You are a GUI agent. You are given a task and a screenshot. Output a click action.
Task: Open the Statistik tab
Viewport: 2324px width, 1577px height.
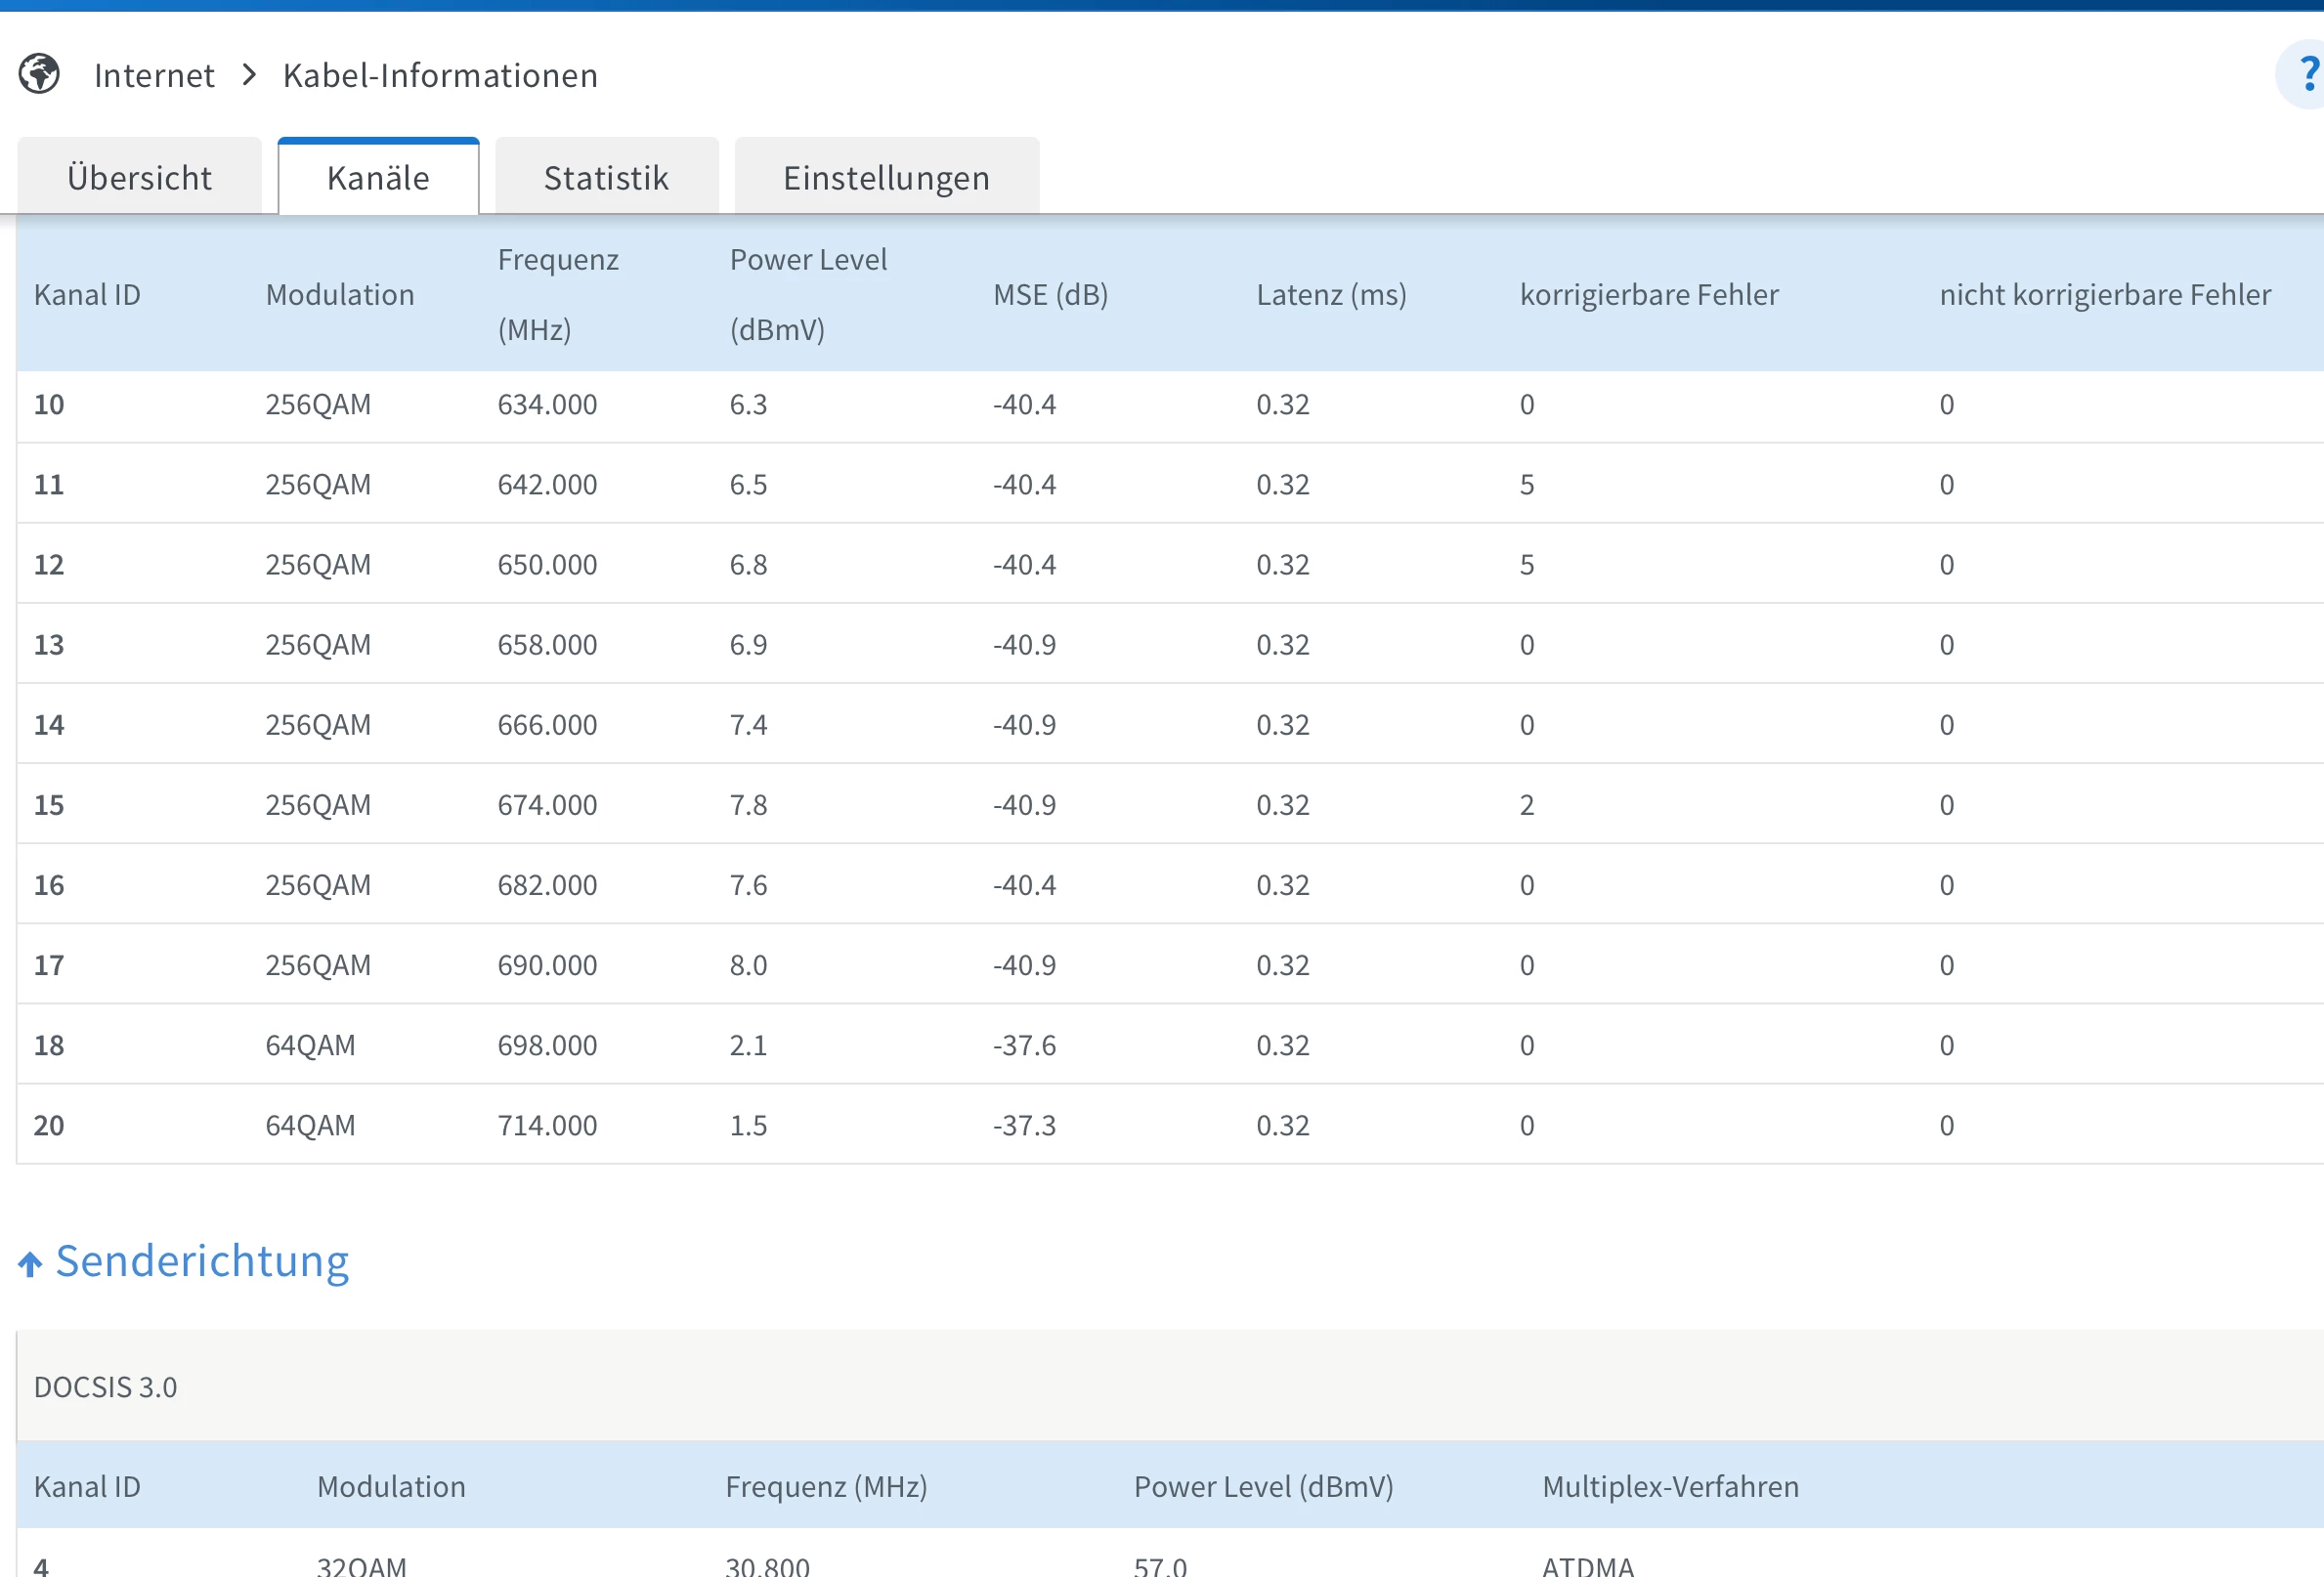coord(606,178)
